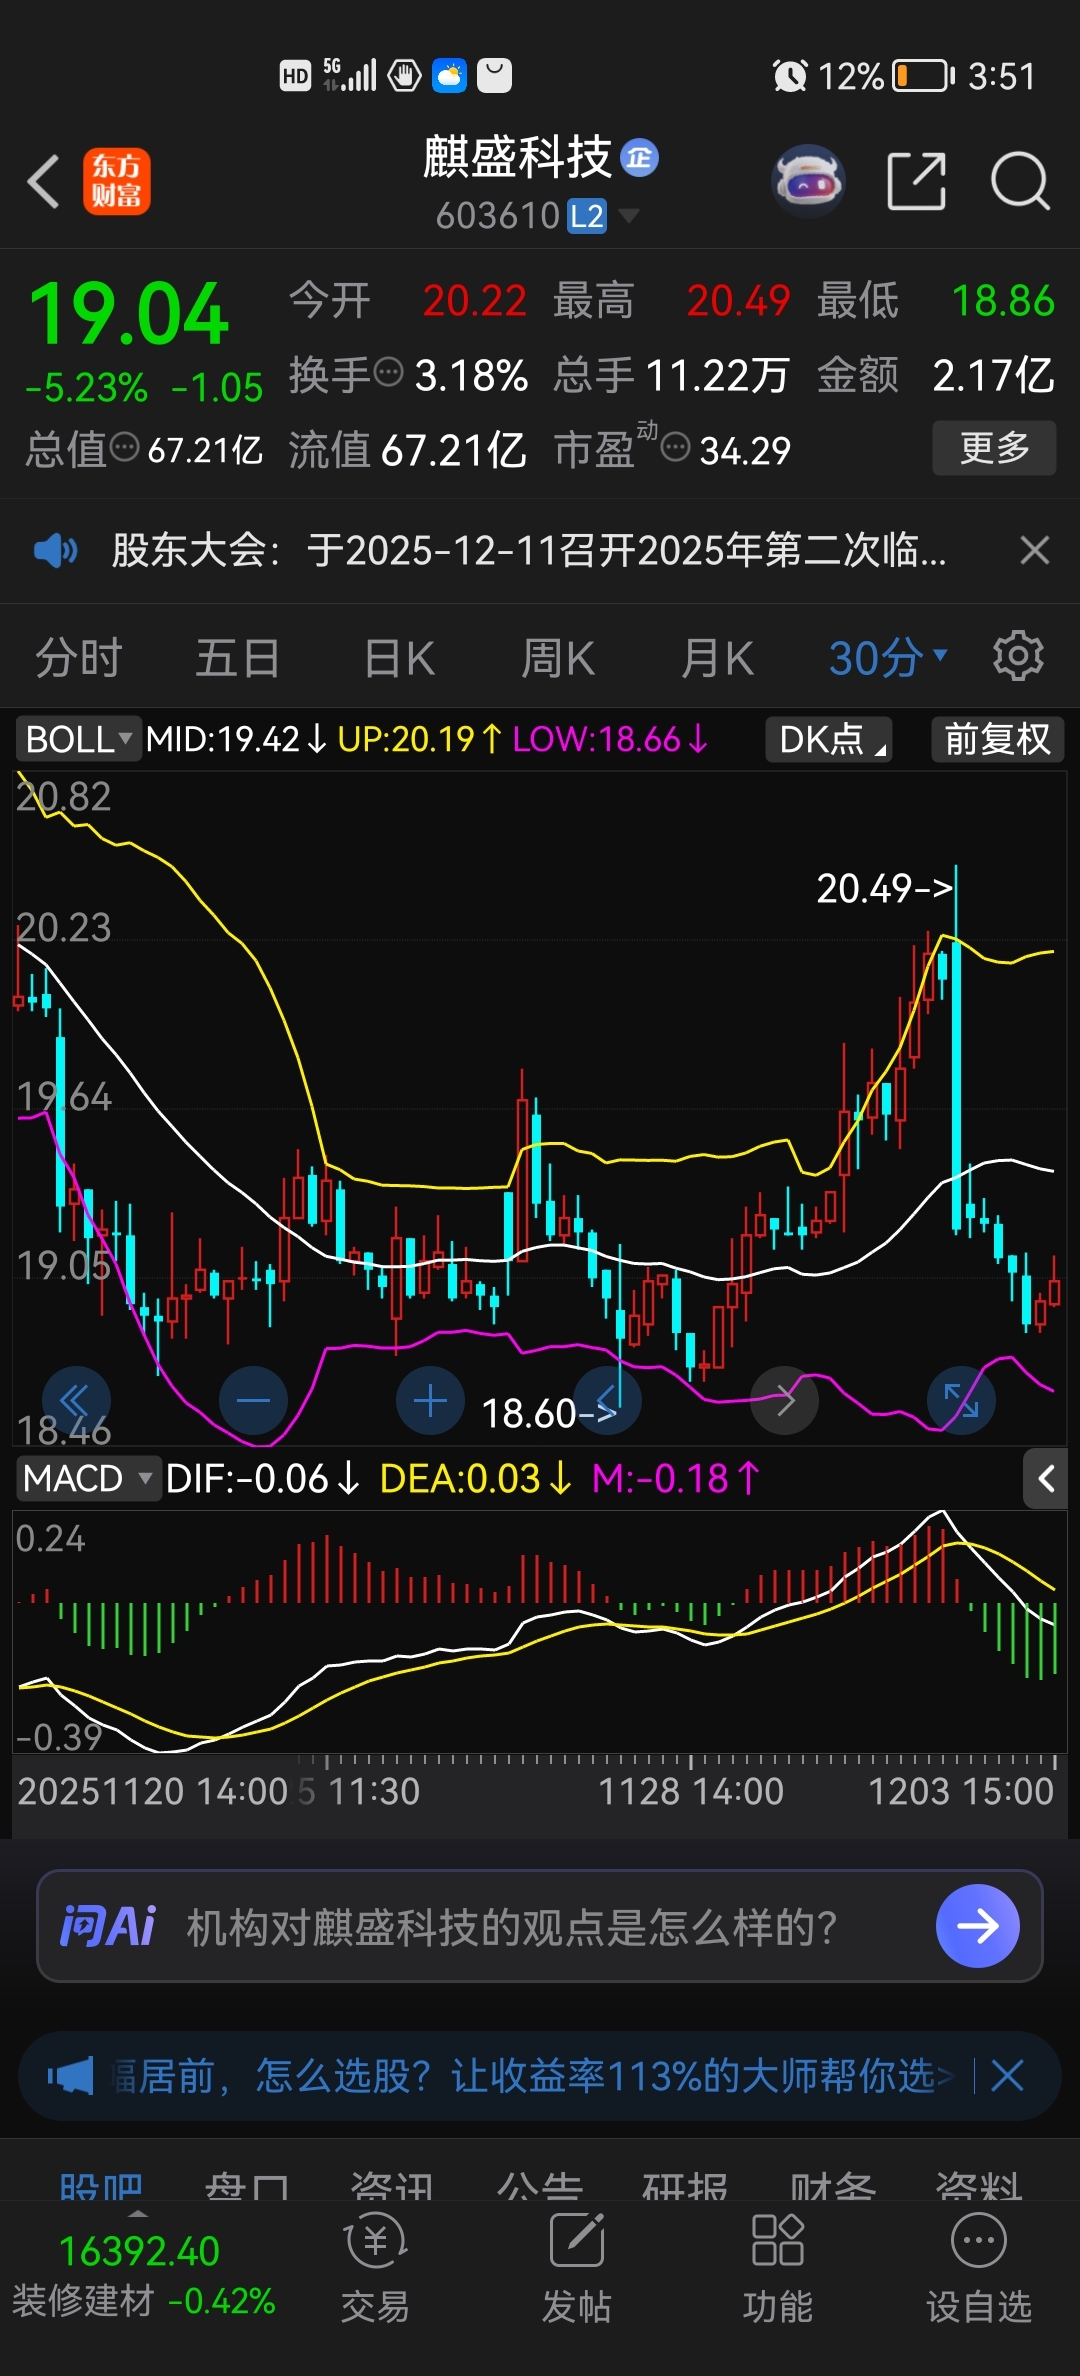Tap the L2 level badge
Image resolution: width=1080 pixels, height=2376 pixels.
click(587, 216)
